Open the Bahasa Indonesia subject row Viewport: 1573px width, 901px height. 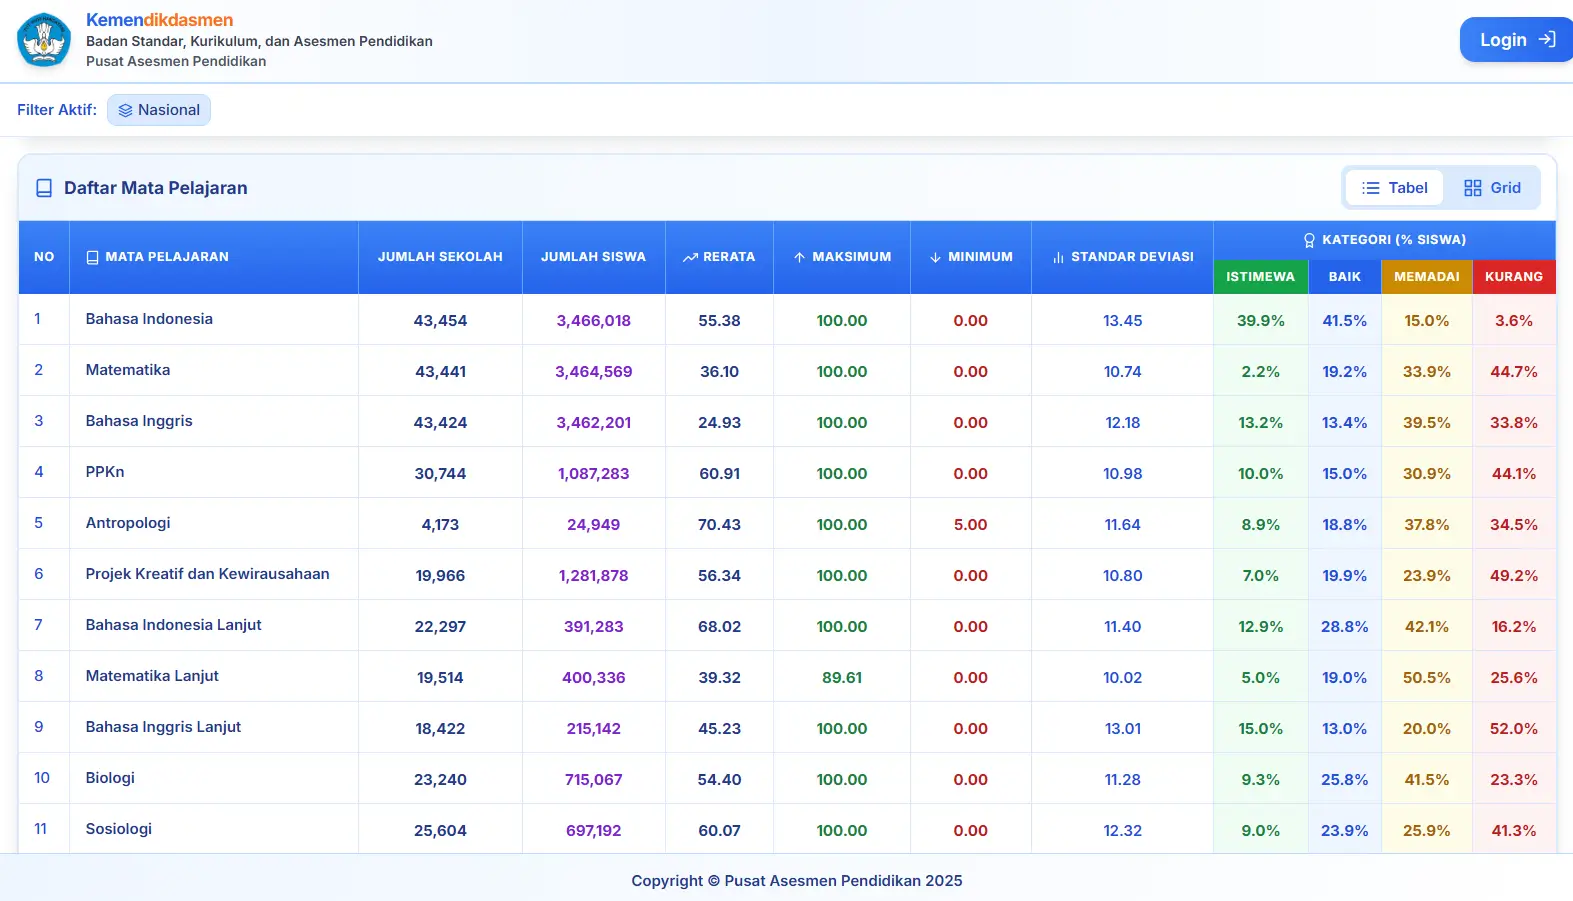click(x=149, y=319)
